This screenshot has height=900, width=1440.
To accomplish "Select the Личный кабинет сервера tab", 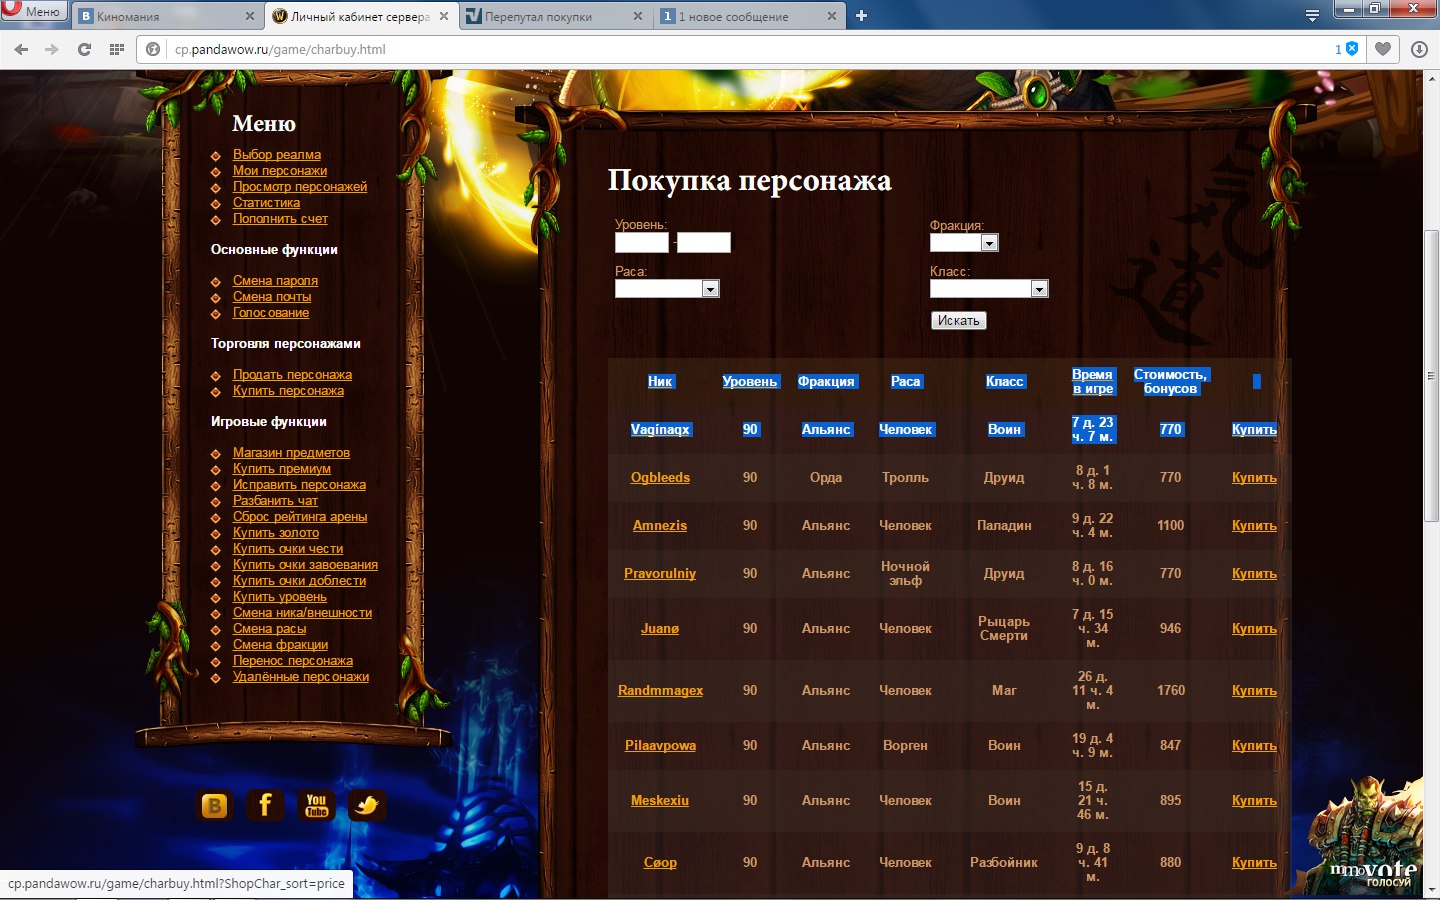I will point(361,16).
